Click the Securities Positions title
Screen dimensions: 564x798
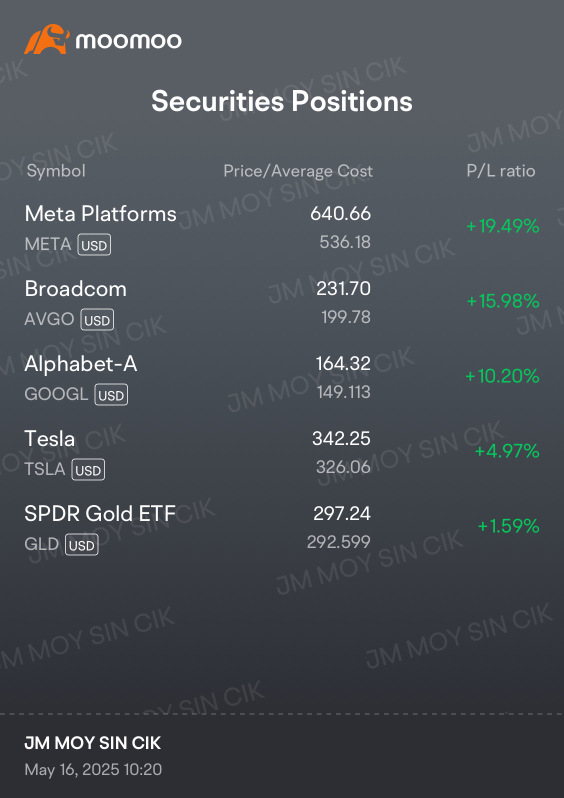point(282,101)
